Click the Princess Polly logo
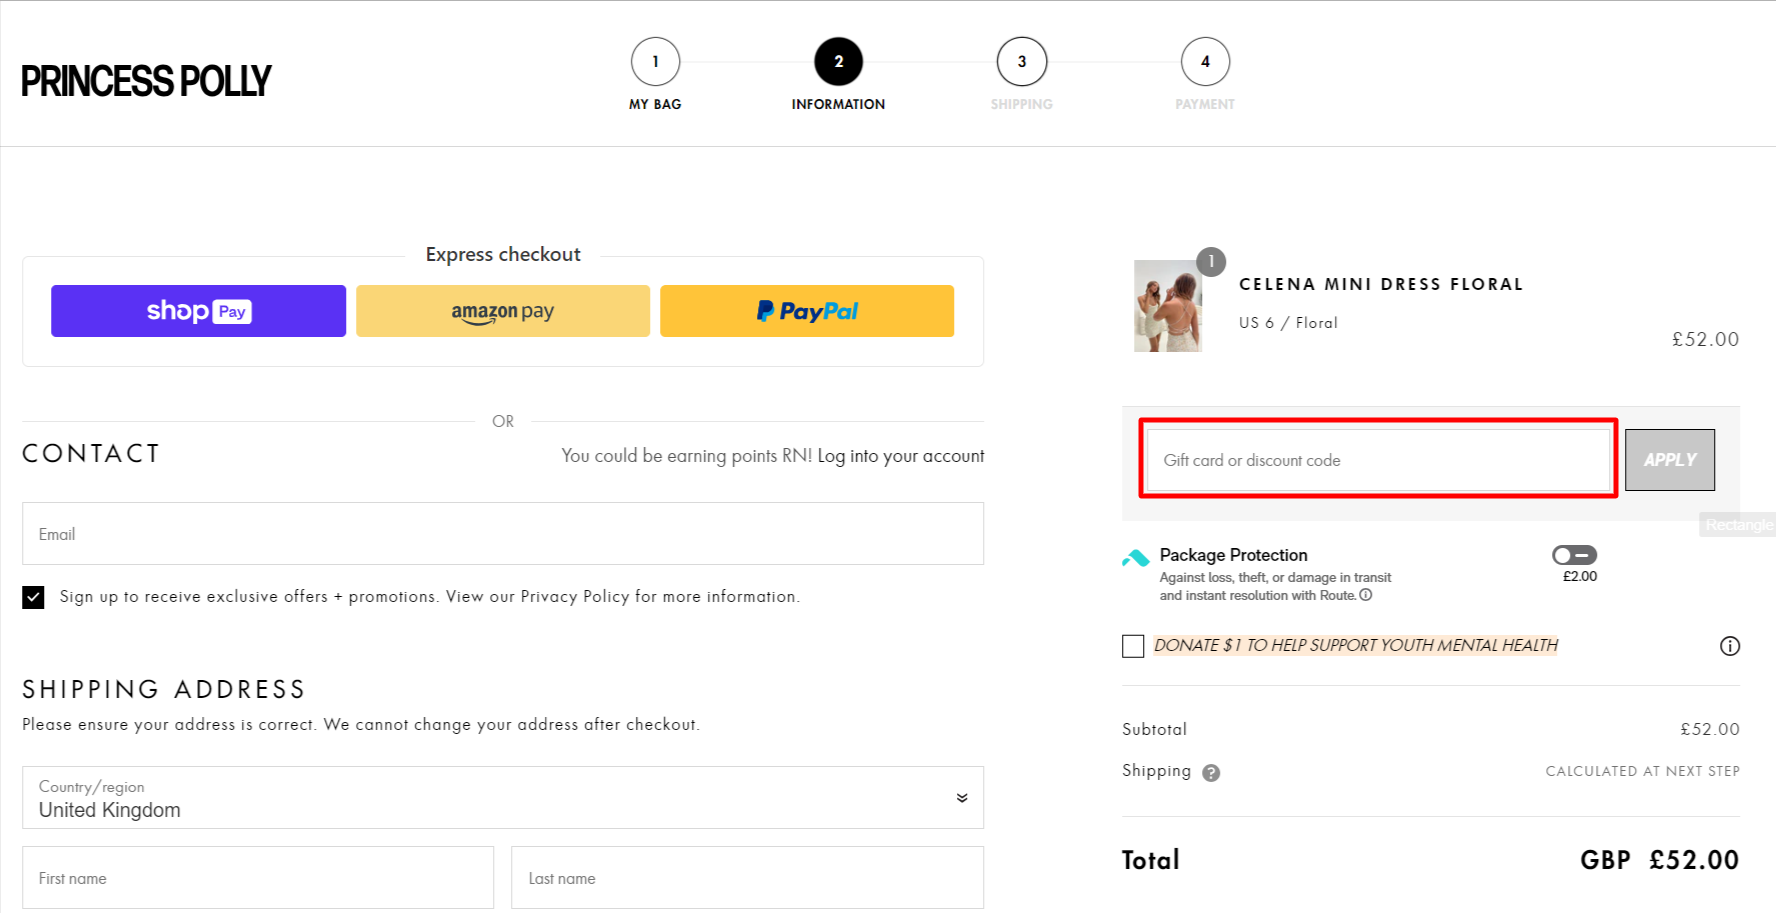1776x913 pixels. coord(146,81)
